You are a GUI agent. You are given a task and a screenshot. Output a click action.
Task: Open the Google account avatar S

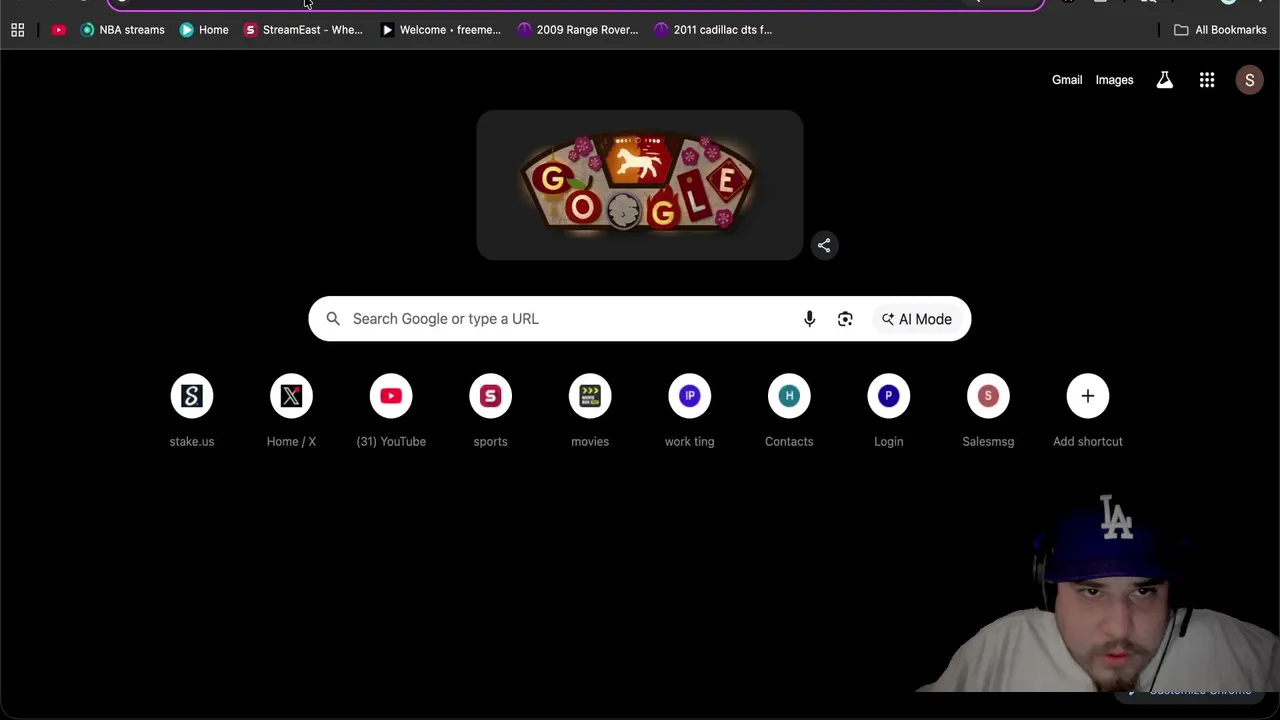click(1249, 80)
